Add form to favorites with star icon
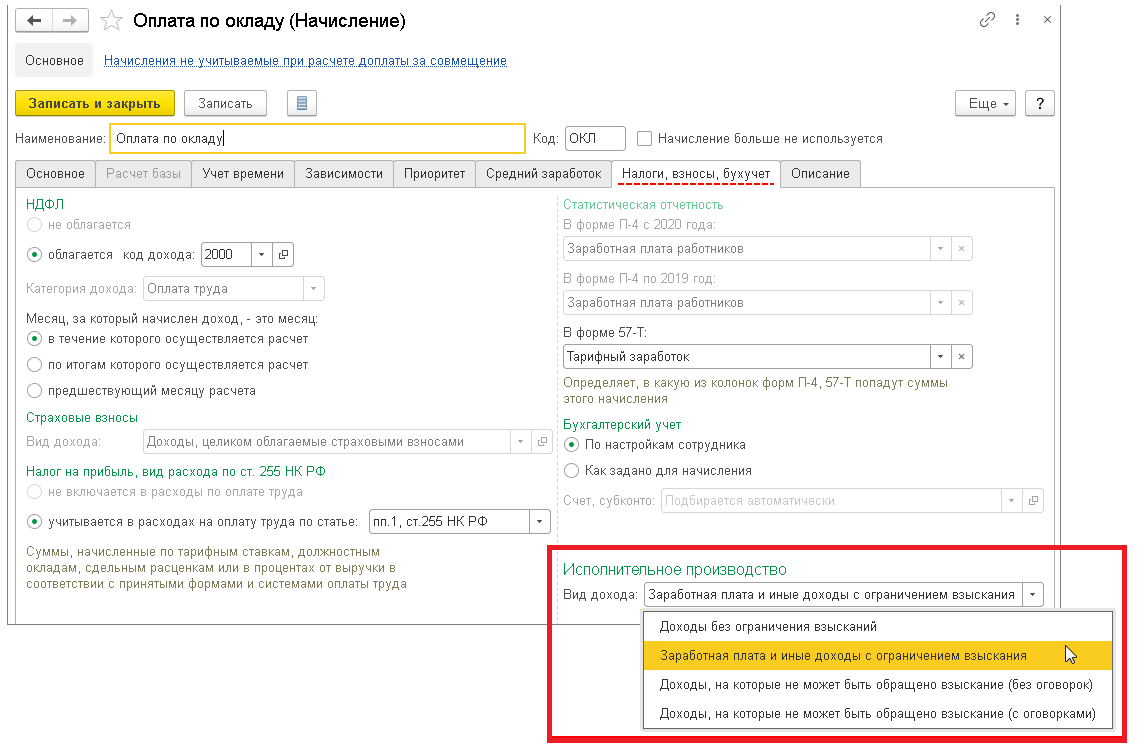The image size is (1141, 754). pos(113,20)
